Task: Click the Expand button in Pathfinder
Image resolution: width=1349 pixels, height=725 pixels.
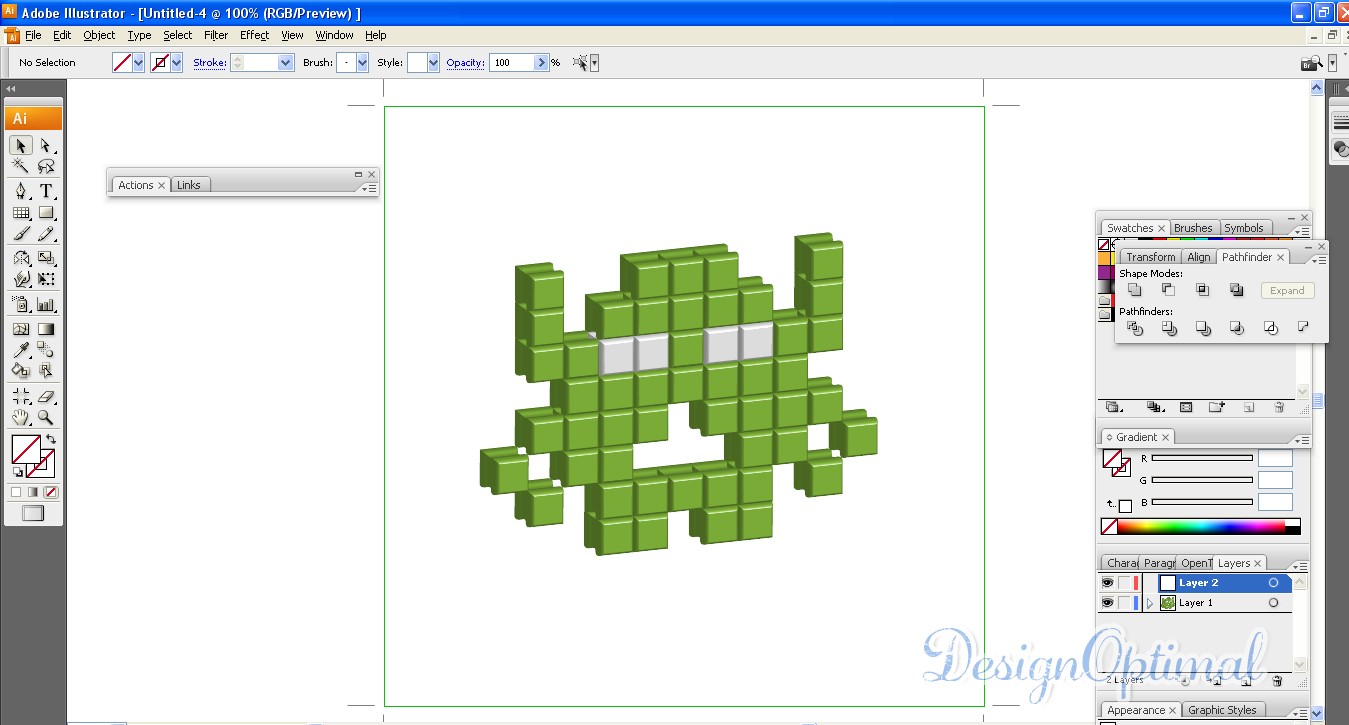Action: [x=1287, y=291]
